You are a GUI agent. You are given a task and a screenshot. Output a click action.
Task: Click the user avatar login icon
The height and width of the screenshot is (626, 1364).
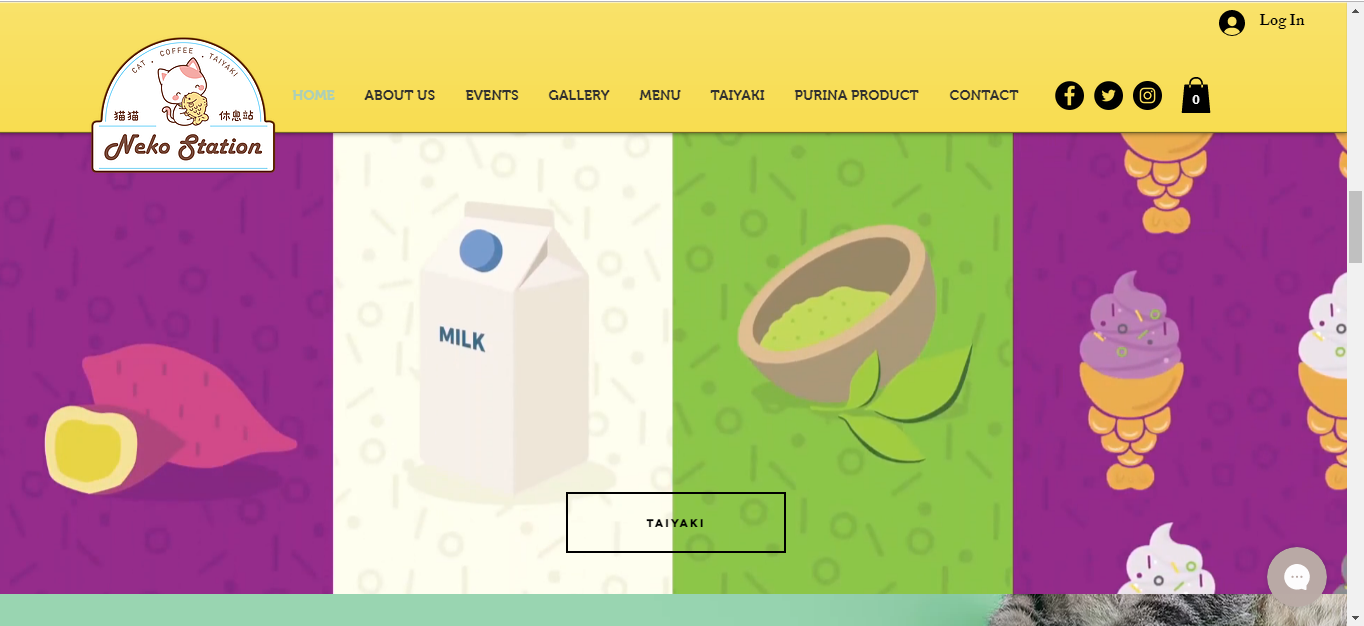(1232, 23)
